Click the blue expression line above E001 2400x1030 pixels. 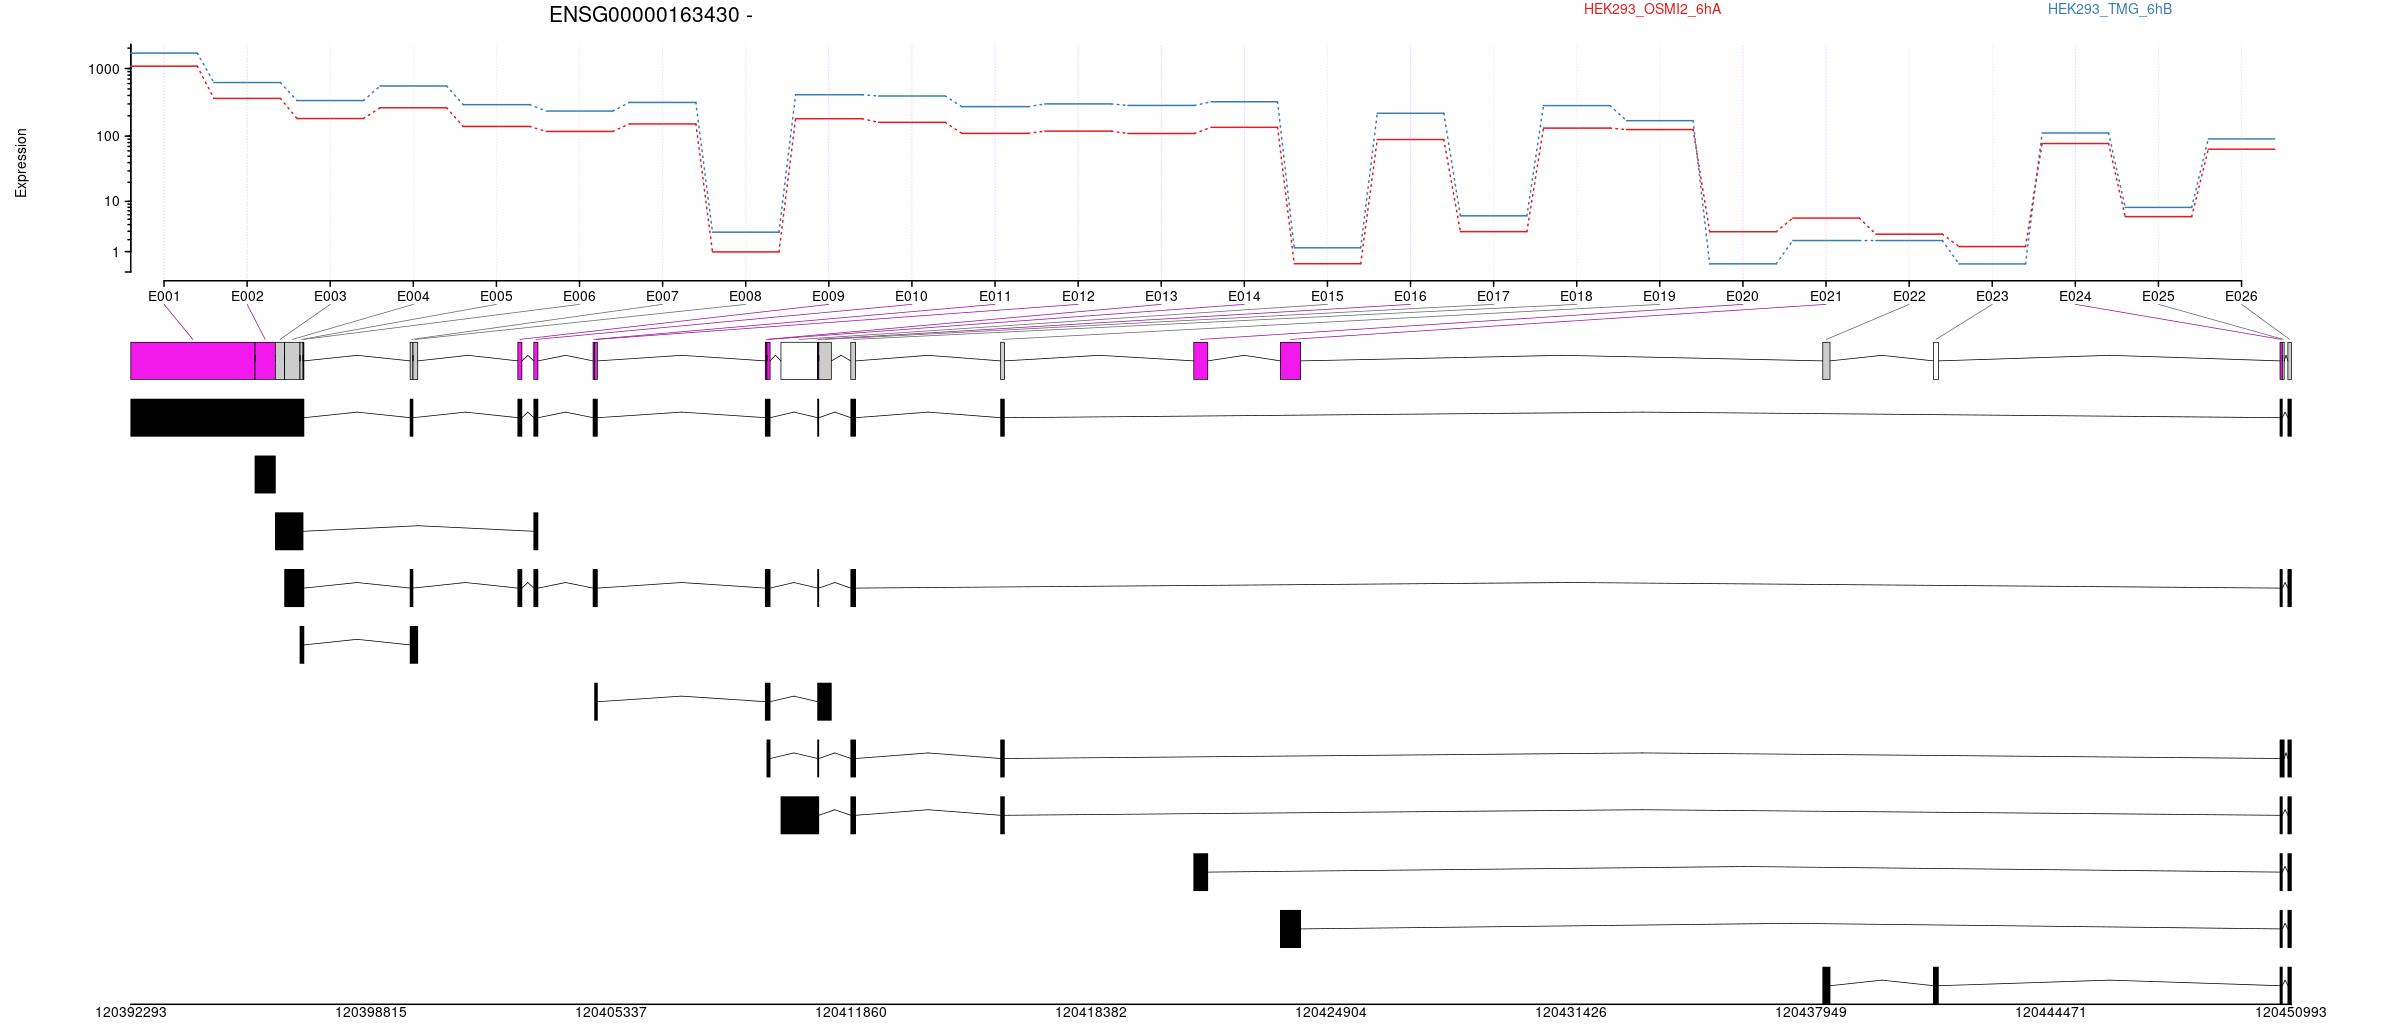pos(164,53)
